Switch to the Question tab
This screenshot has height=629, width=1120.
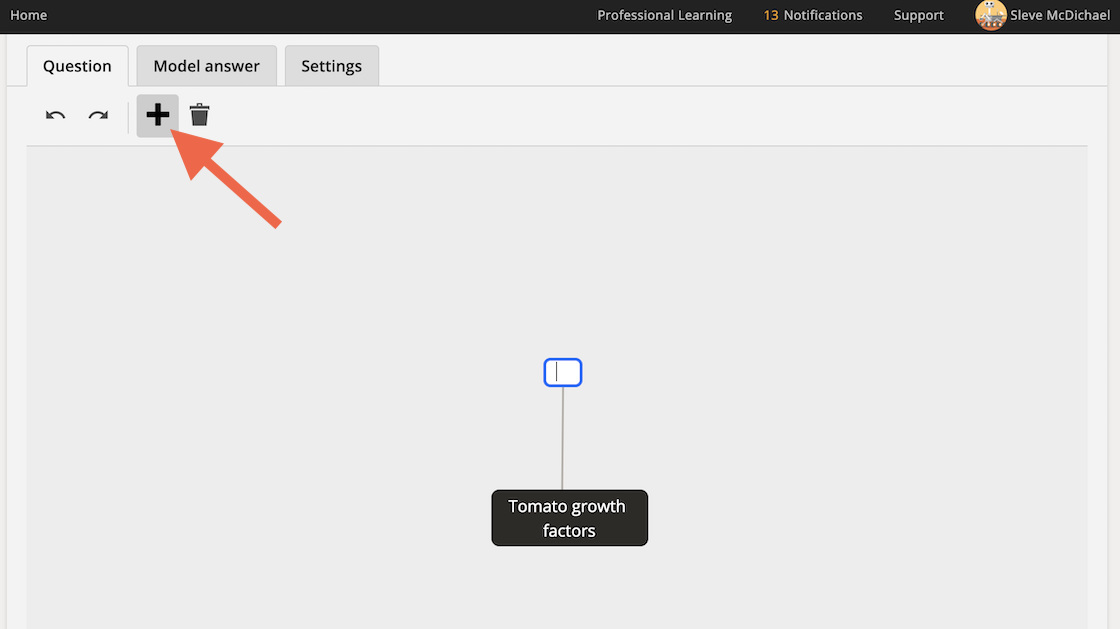[x=77, y=66]
